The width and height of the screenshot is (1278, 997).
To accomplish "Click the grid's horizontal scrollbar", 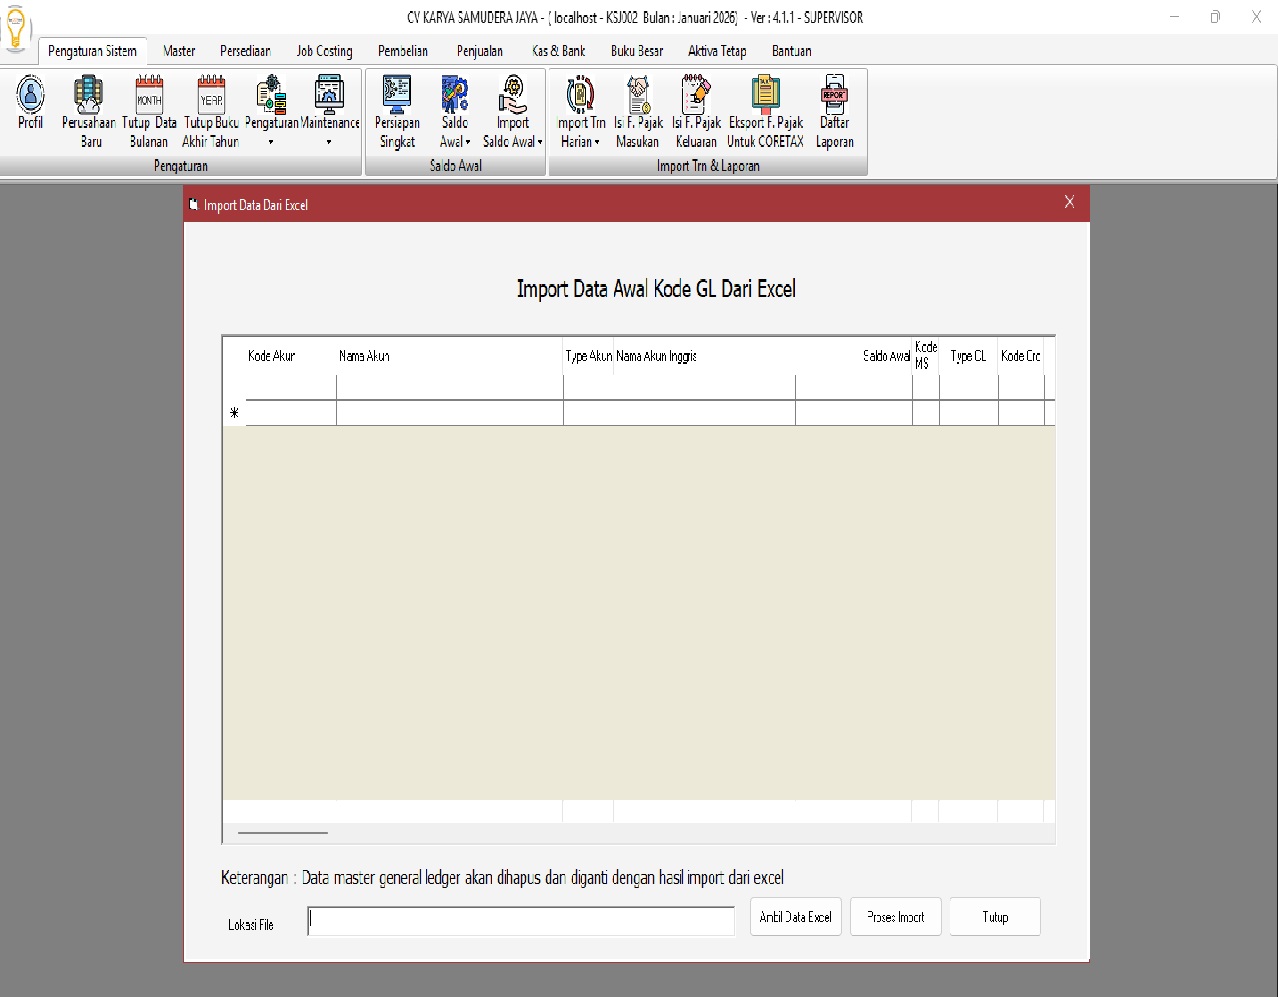I will point(283,832).
